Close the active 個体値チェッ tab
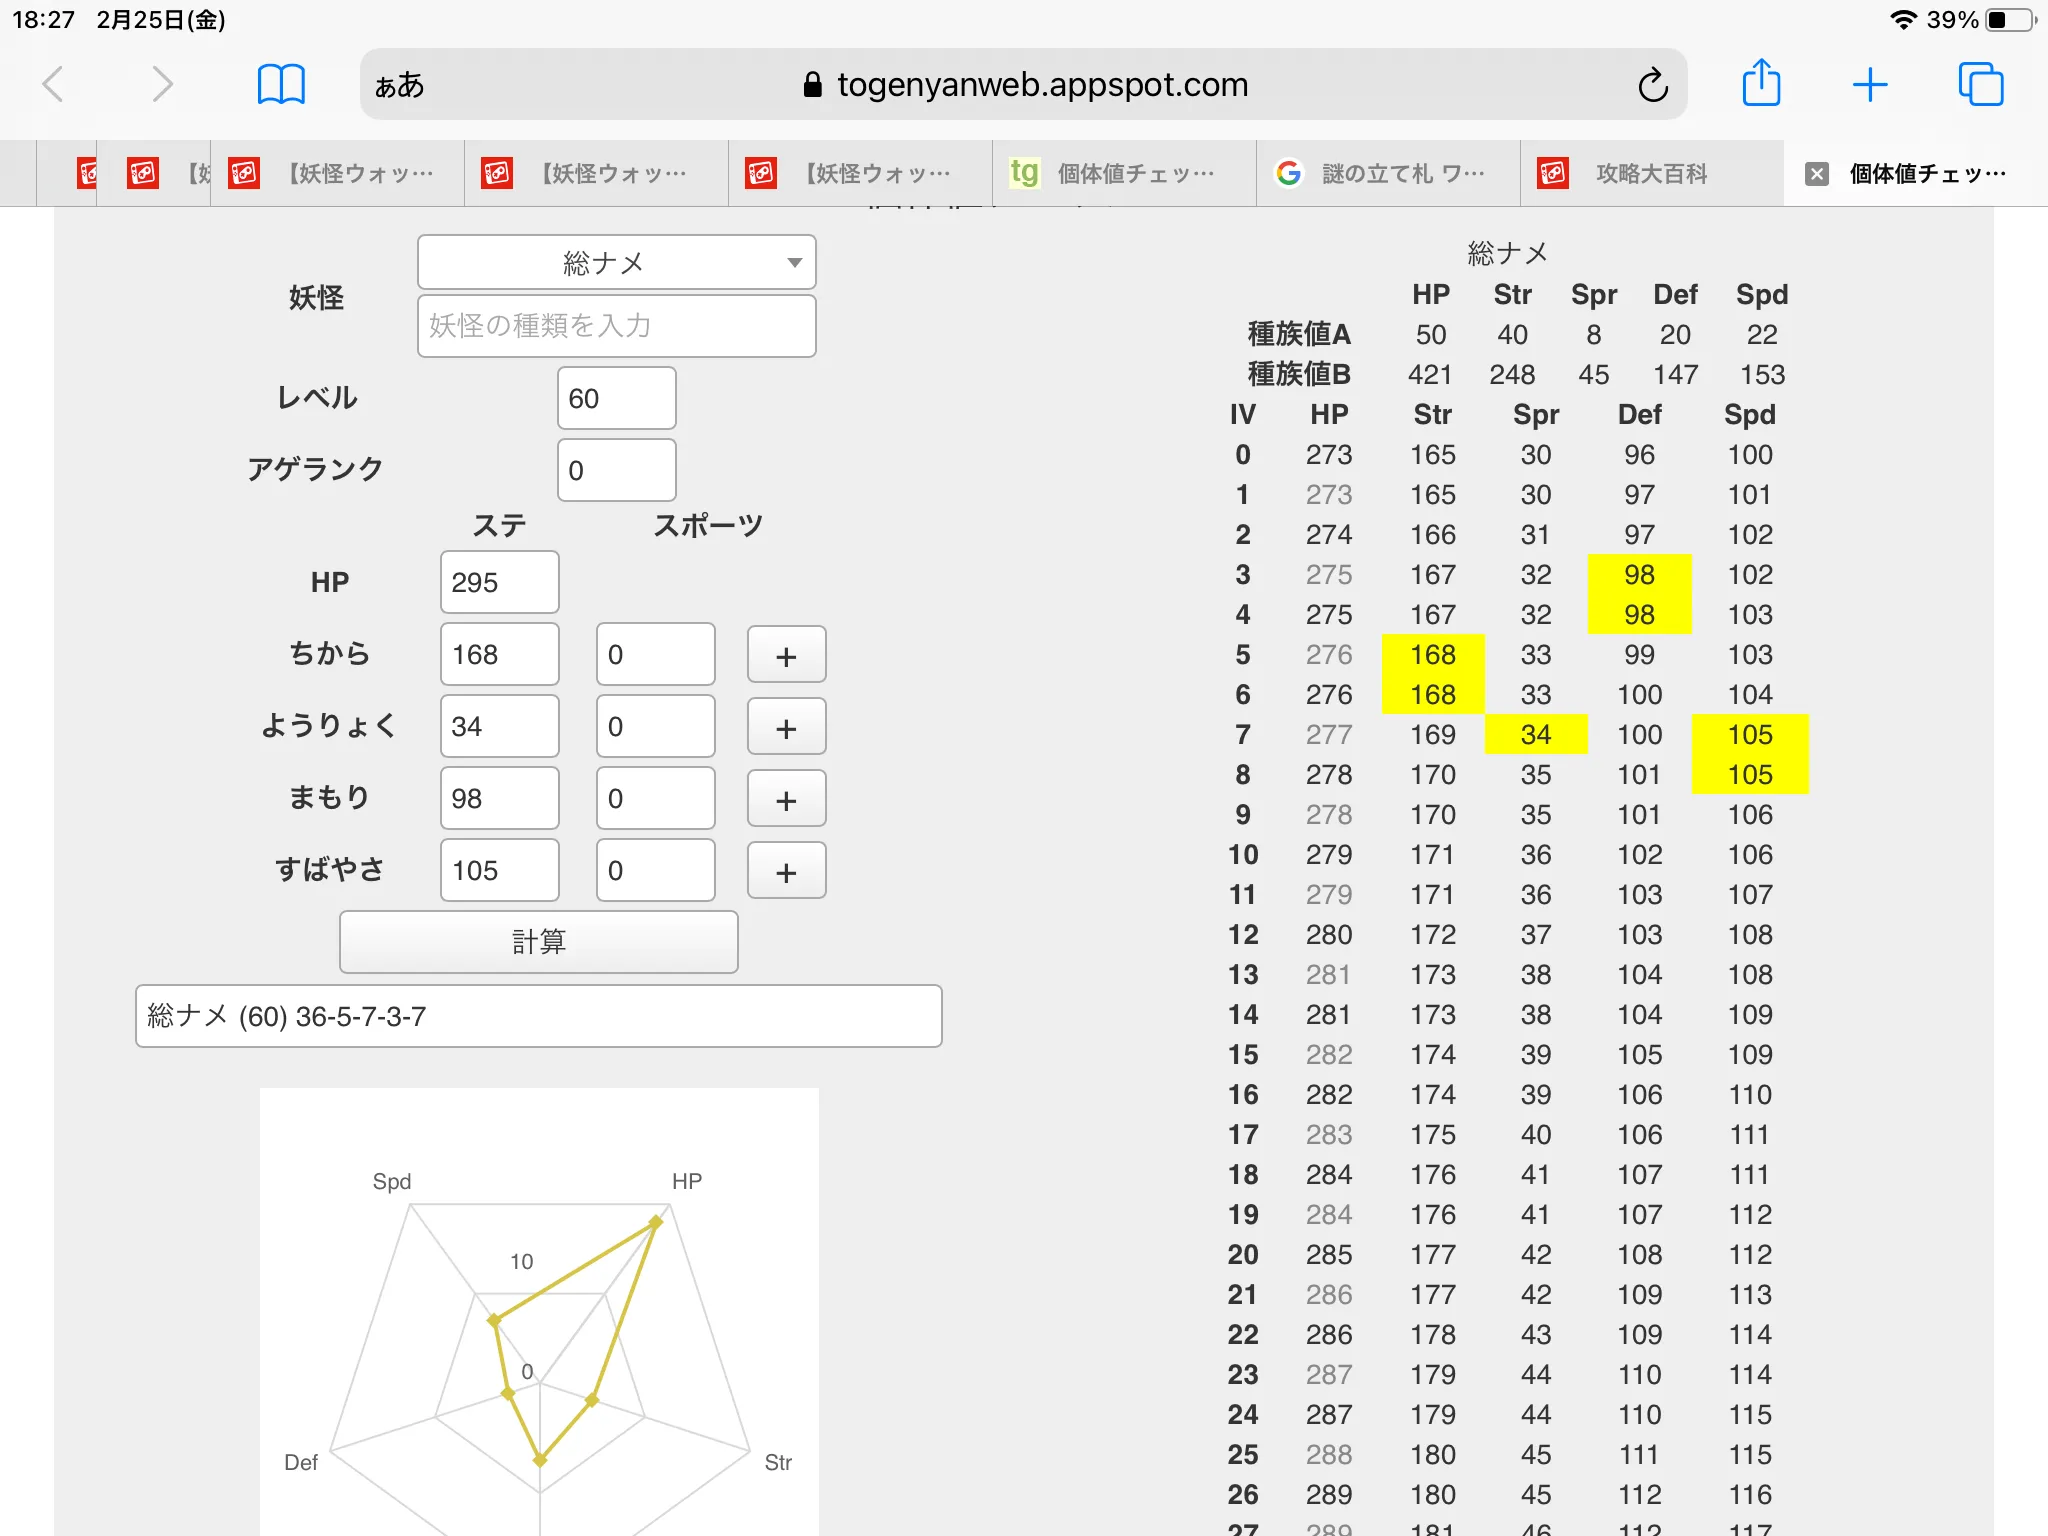Screen dimensions: 2048x1536 1817,174
